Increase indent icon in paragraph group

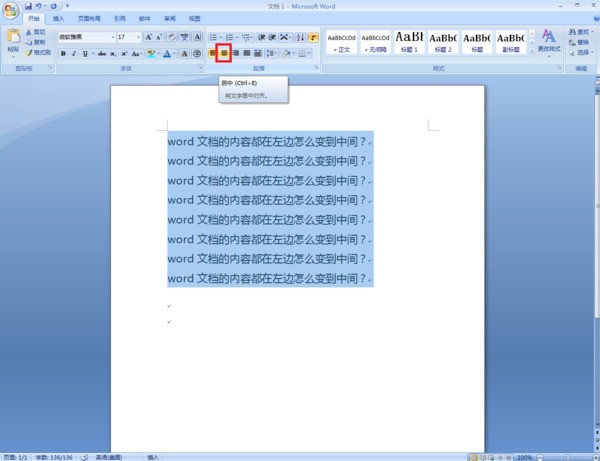coord(272,37)
